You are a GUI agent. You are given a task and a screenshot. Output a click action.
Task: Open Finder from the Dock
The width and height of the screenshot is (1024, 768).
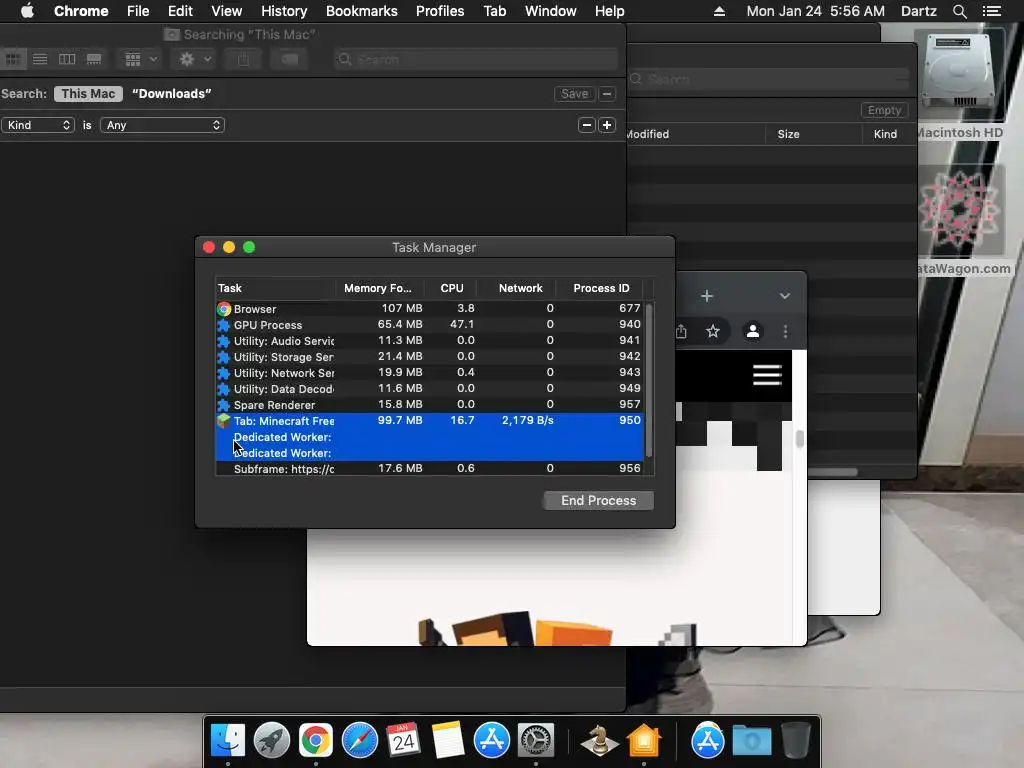coord(227,740)
